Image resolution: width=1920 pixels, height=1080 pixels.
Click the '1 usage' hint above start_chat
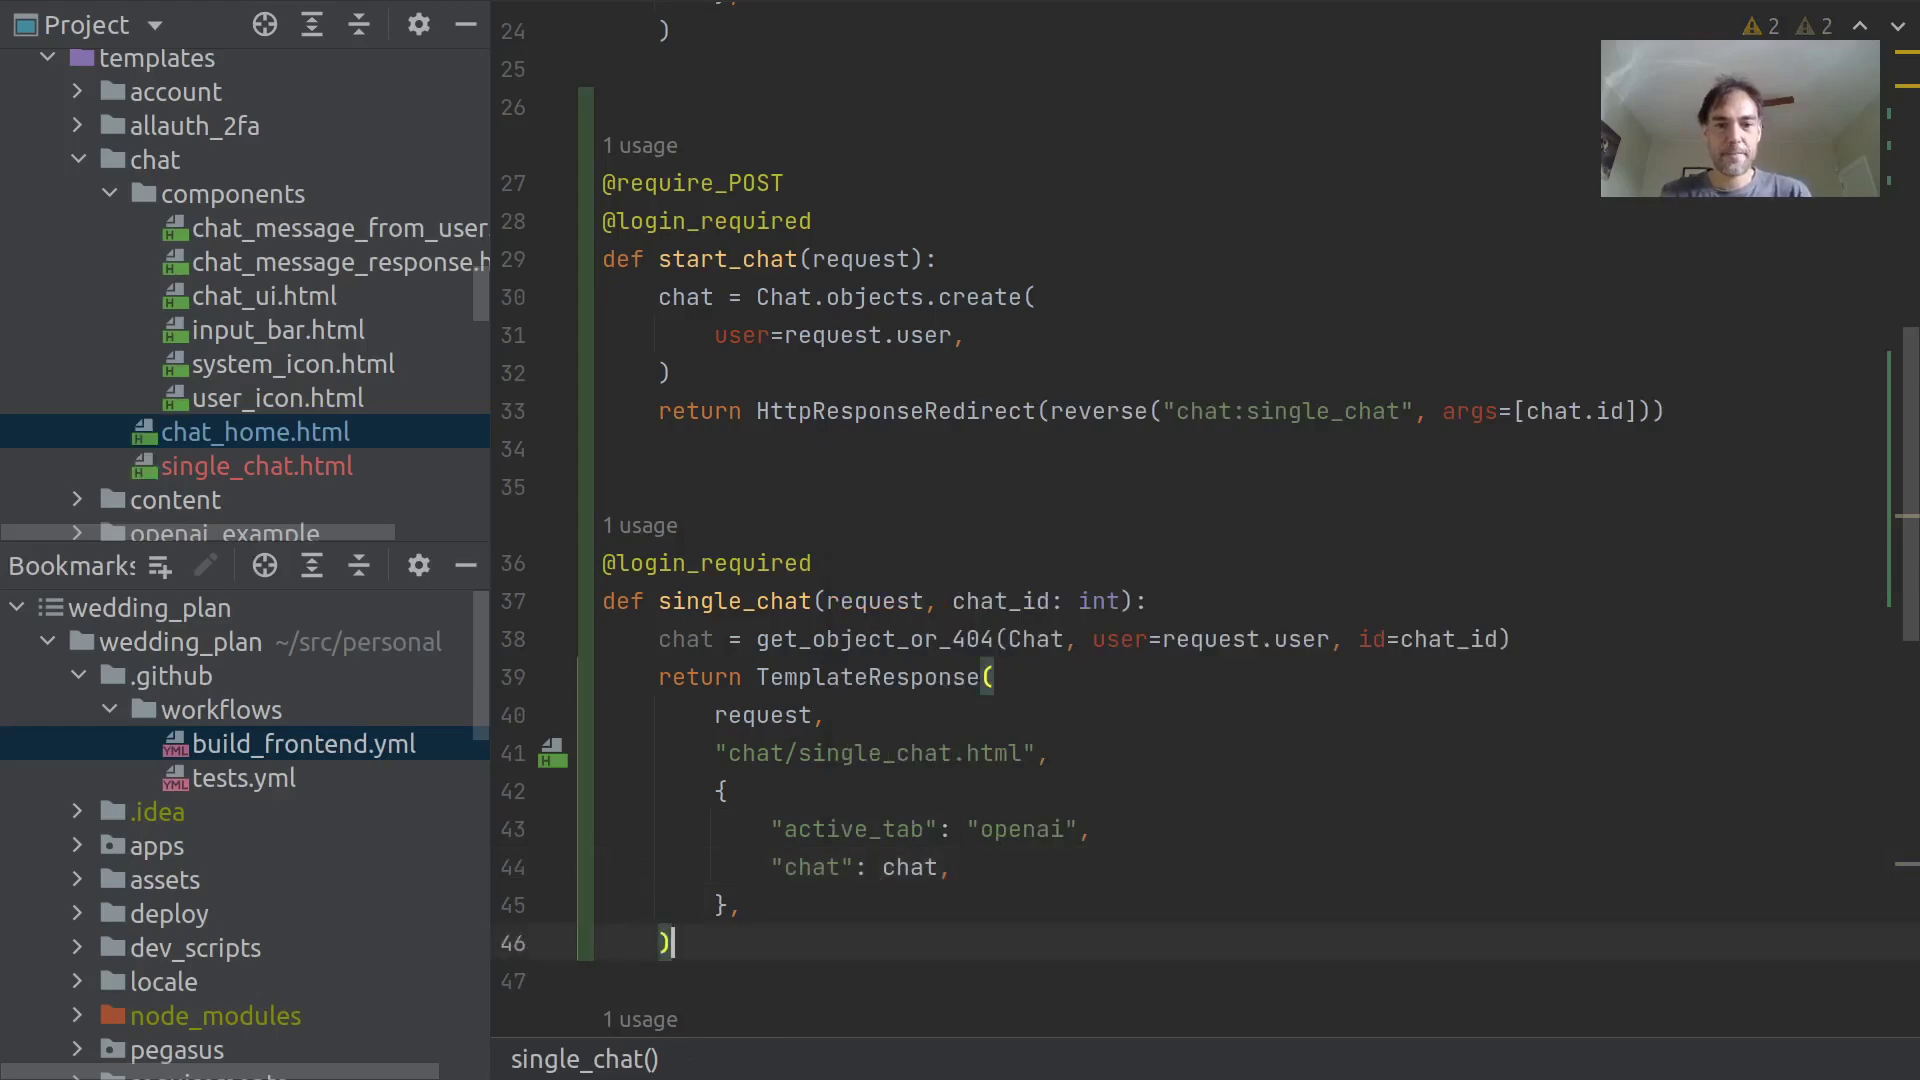pyautogui.click(x=640, y=146)
